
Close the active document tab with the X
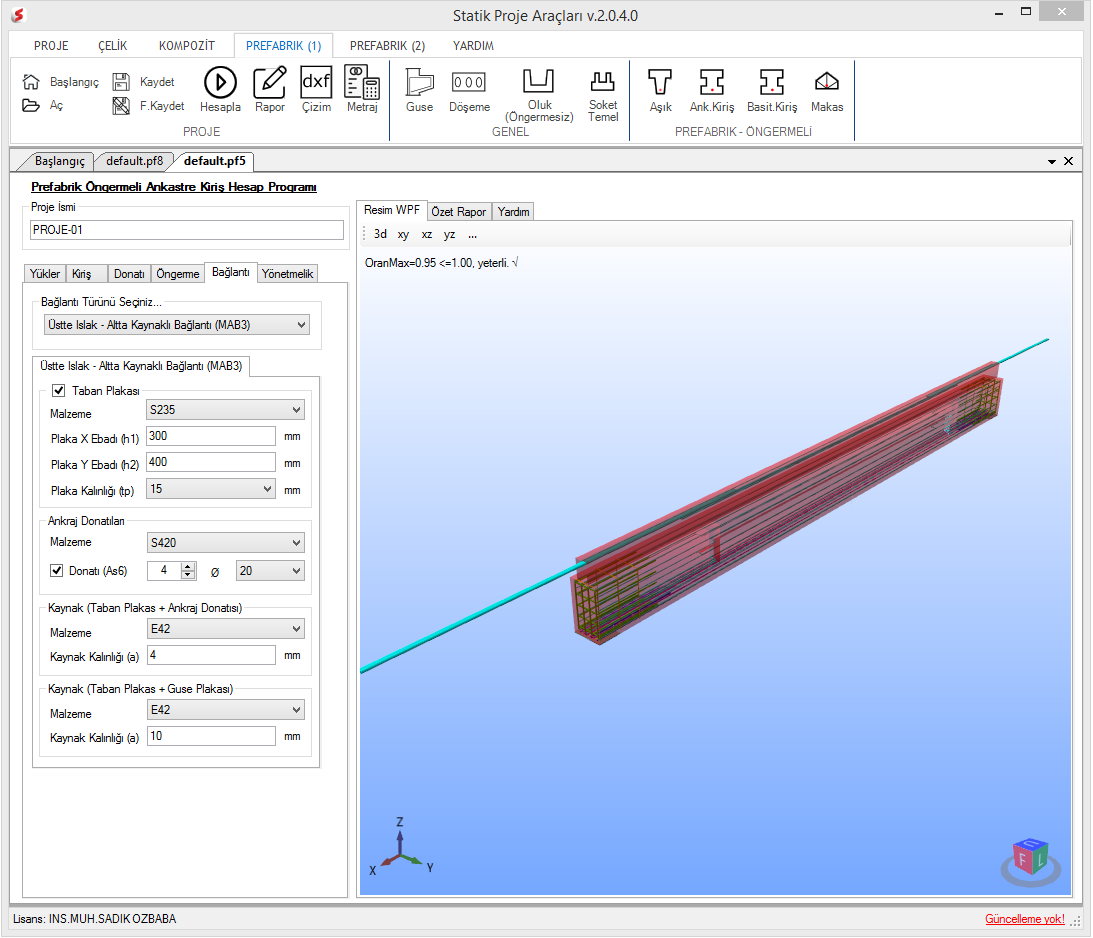click(x=1069, y=161)
